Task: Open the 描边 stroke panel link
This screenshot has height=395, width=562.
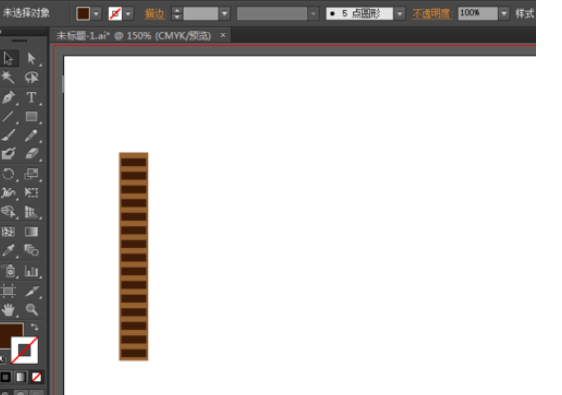Action: [156, 14]
